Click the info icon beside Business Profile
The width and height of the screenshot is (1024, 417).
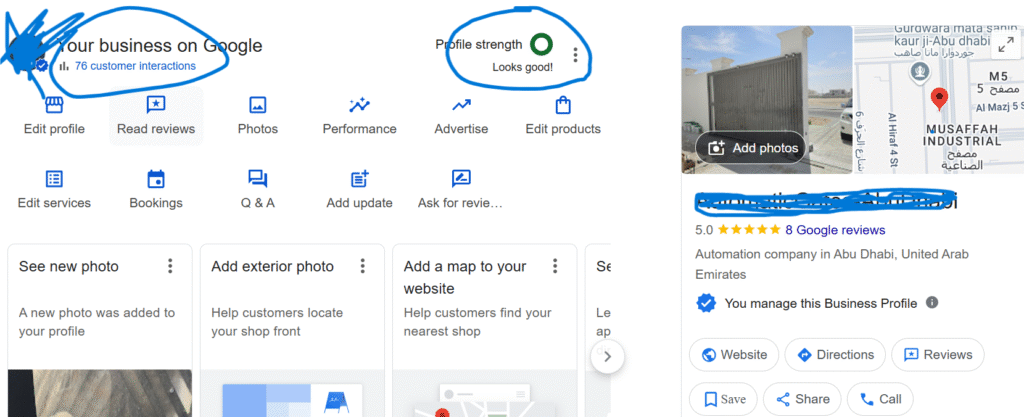click(x=932, y=303)
